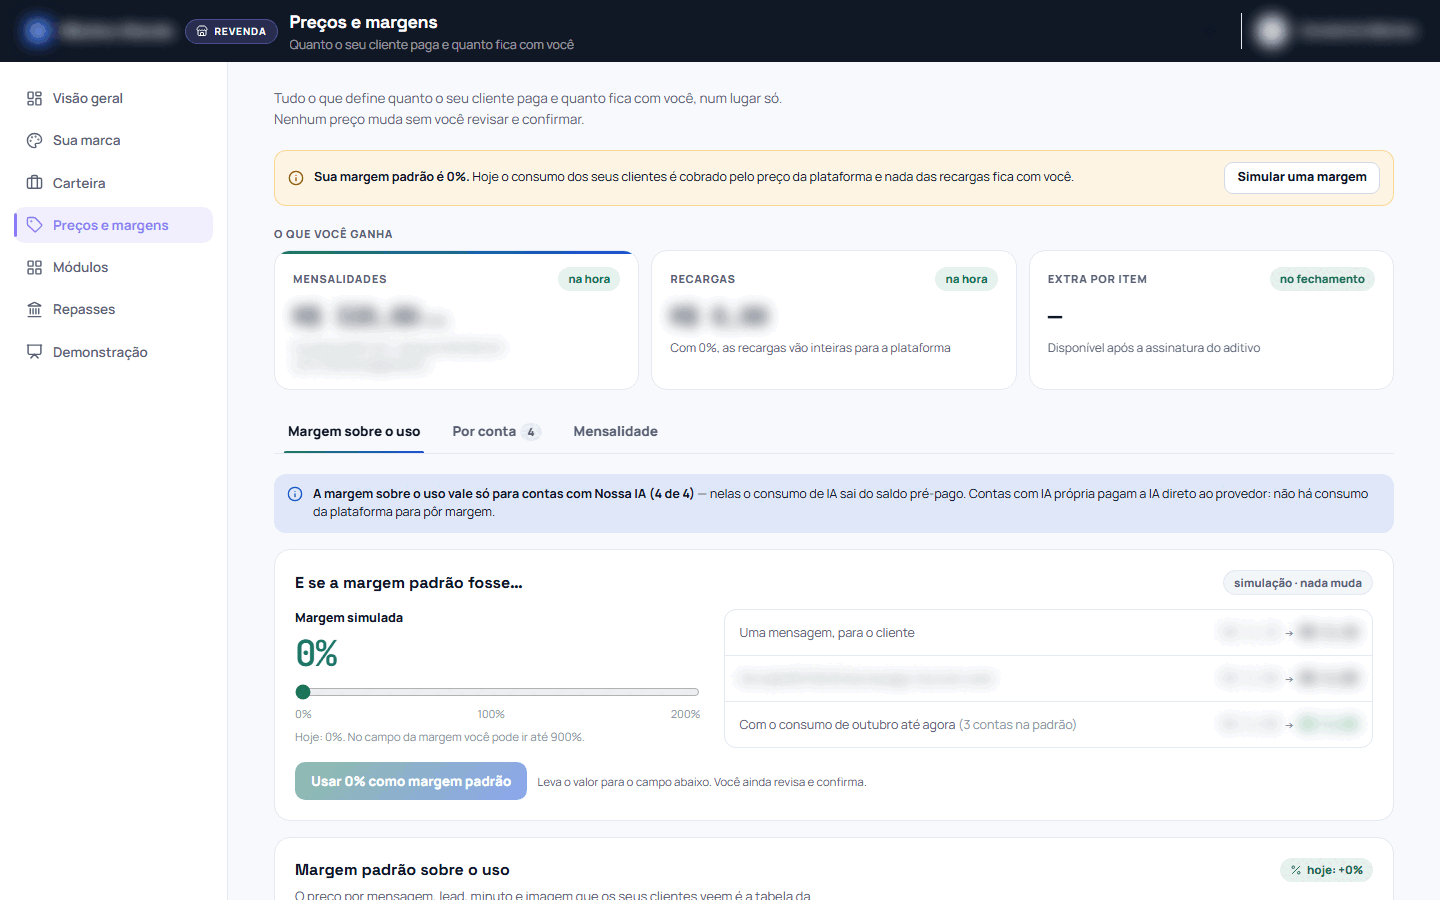Screen dimensions: 1440x900
Task: Open Sua marca in the sidebar
Action: (x=114, y=141)
